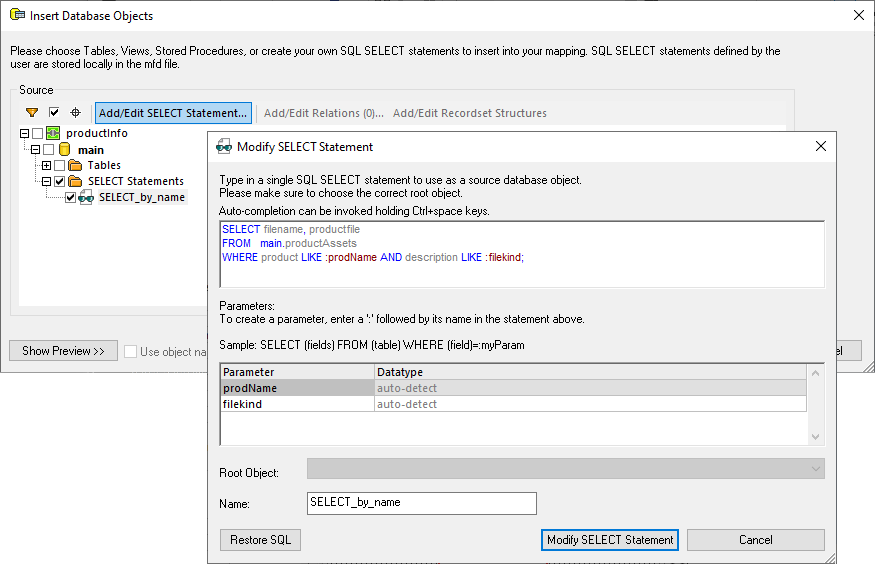Open Add/Edit SELECT Statement toolbar item
Viewport: 875px width, 564px height.
coord(172,113)
